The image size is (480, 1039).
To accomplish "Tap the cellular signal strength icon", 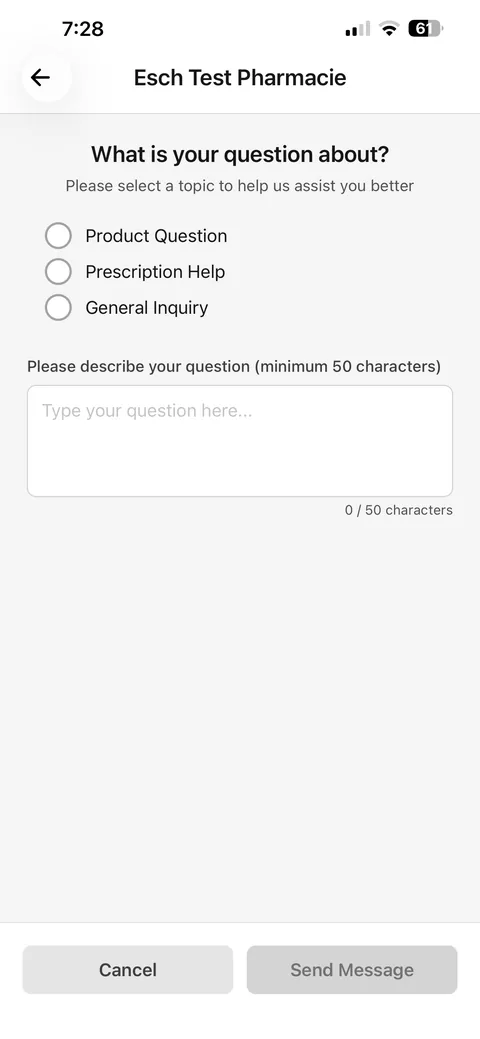I will click(x=358, y=28).
